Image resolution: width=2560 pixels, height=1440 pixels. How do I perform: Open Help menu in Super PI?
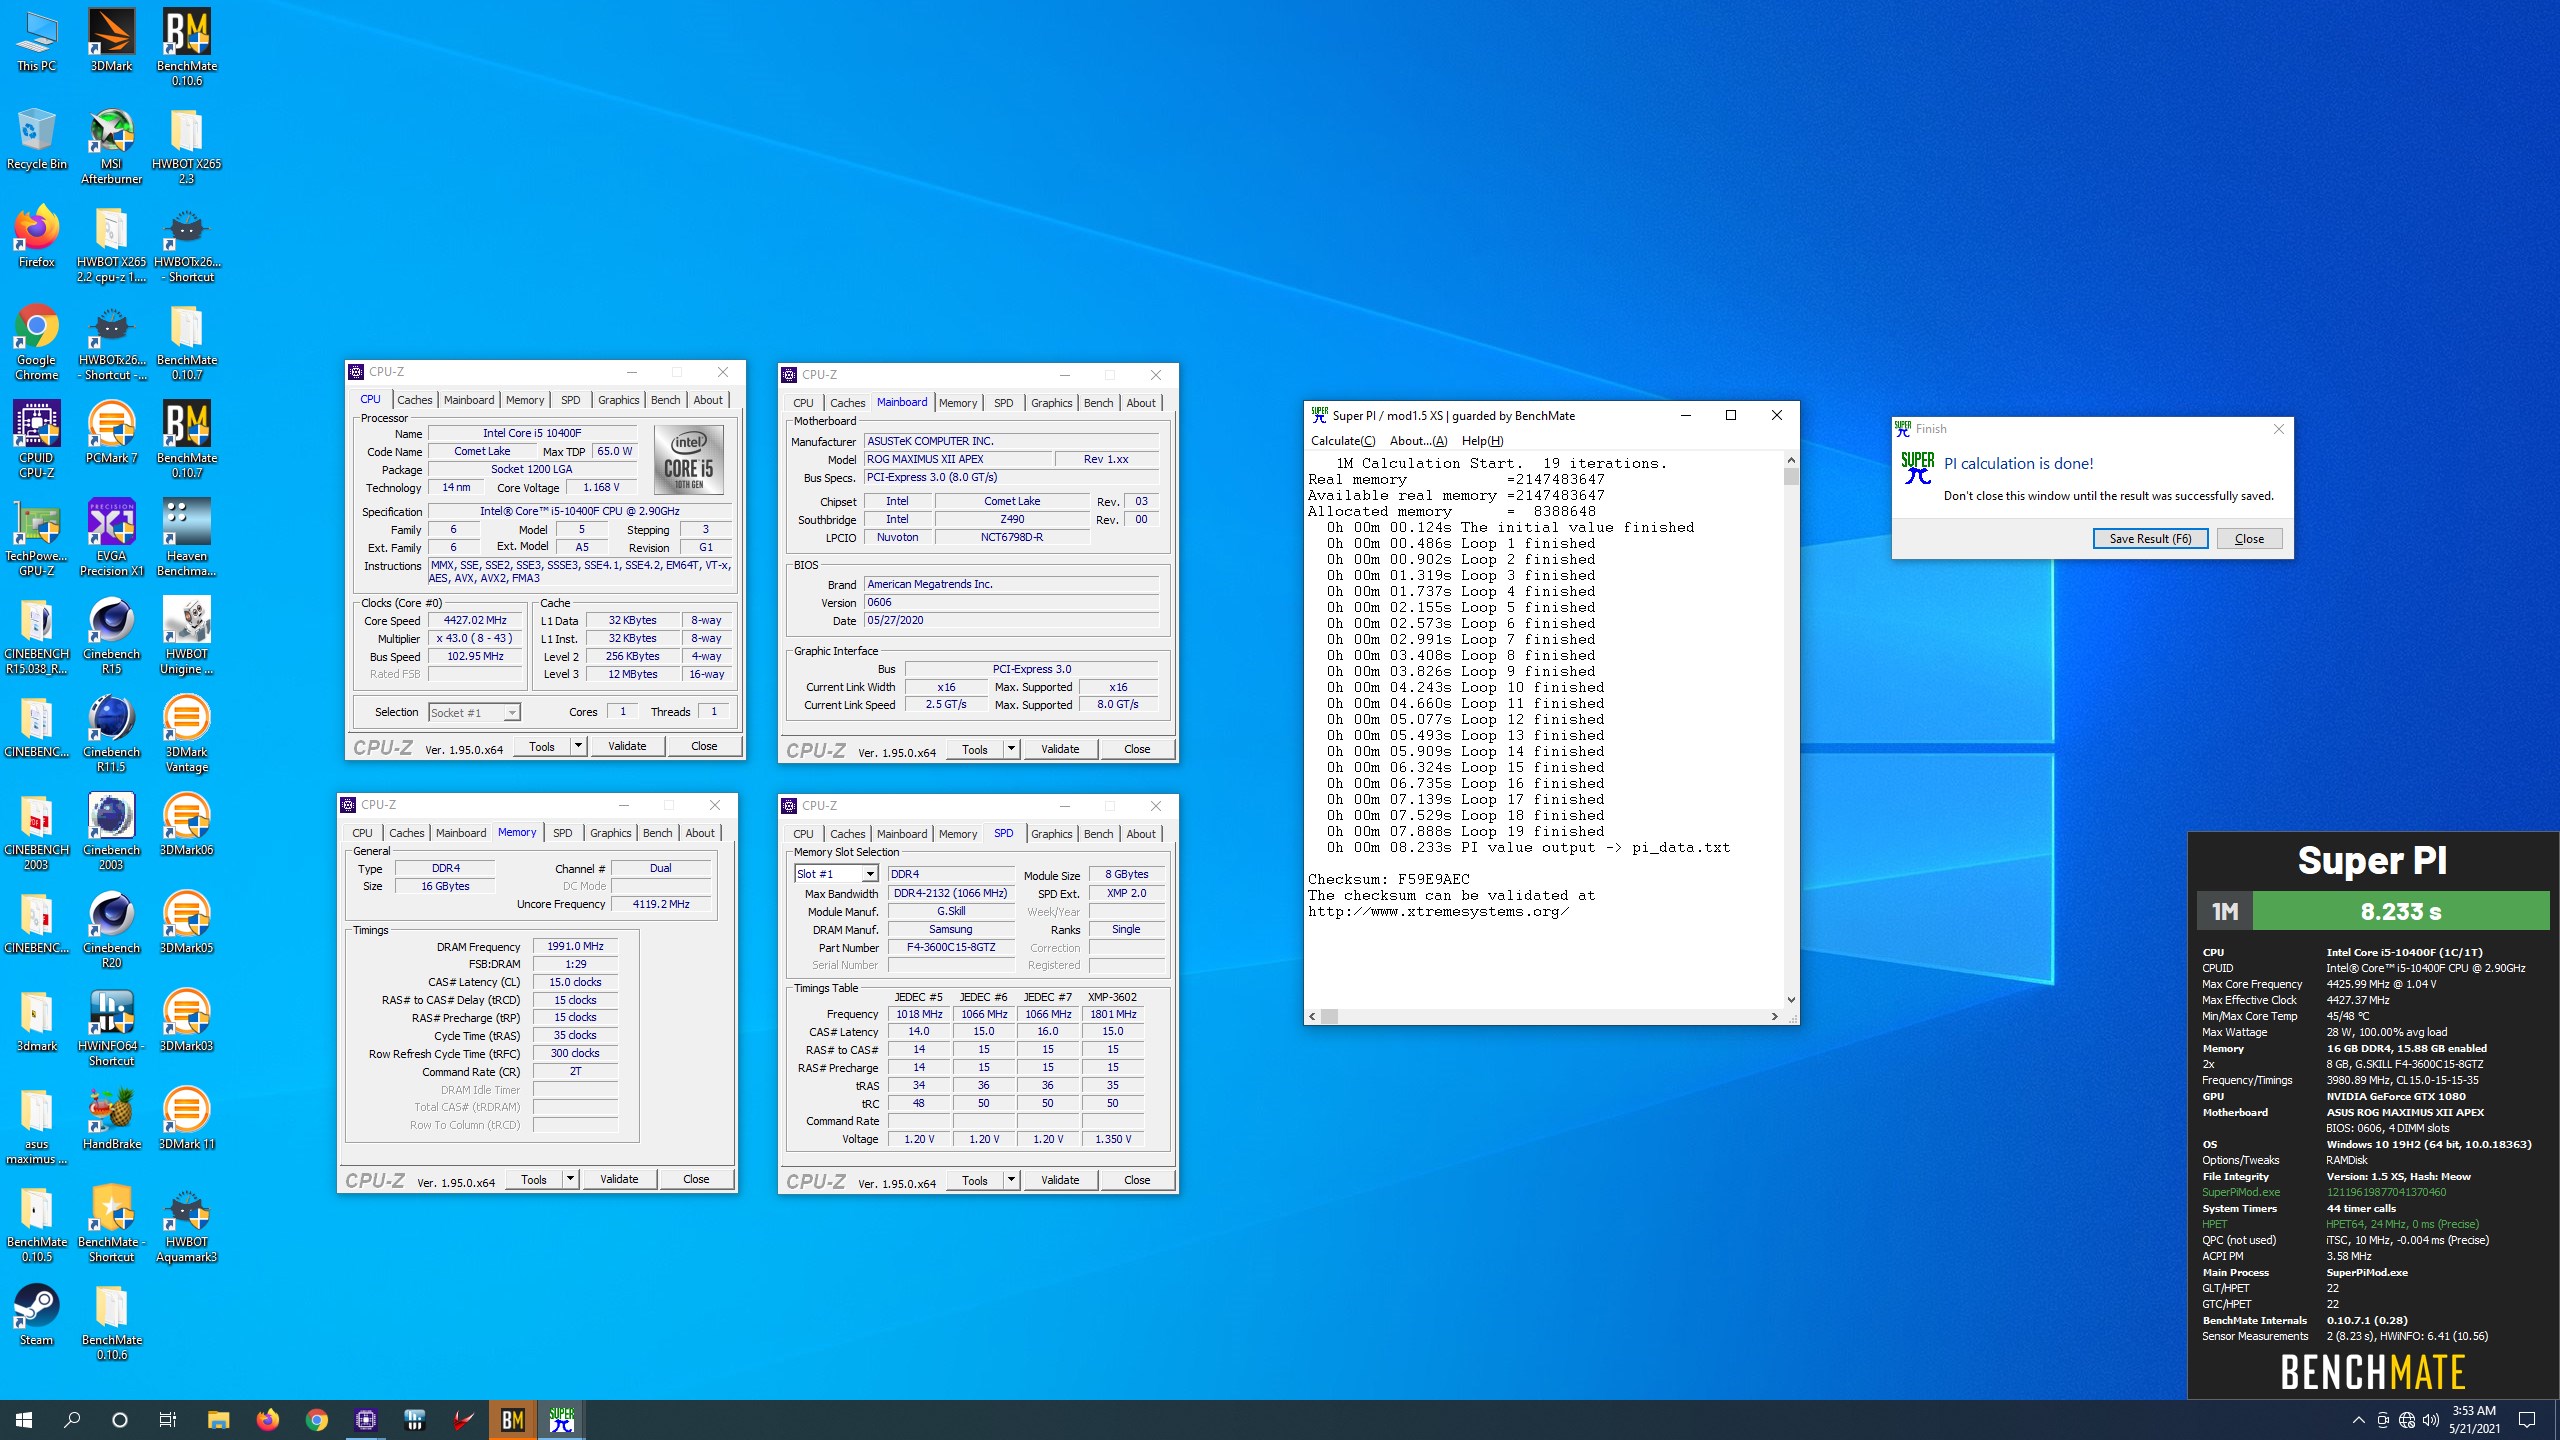tap(1482, 441)
